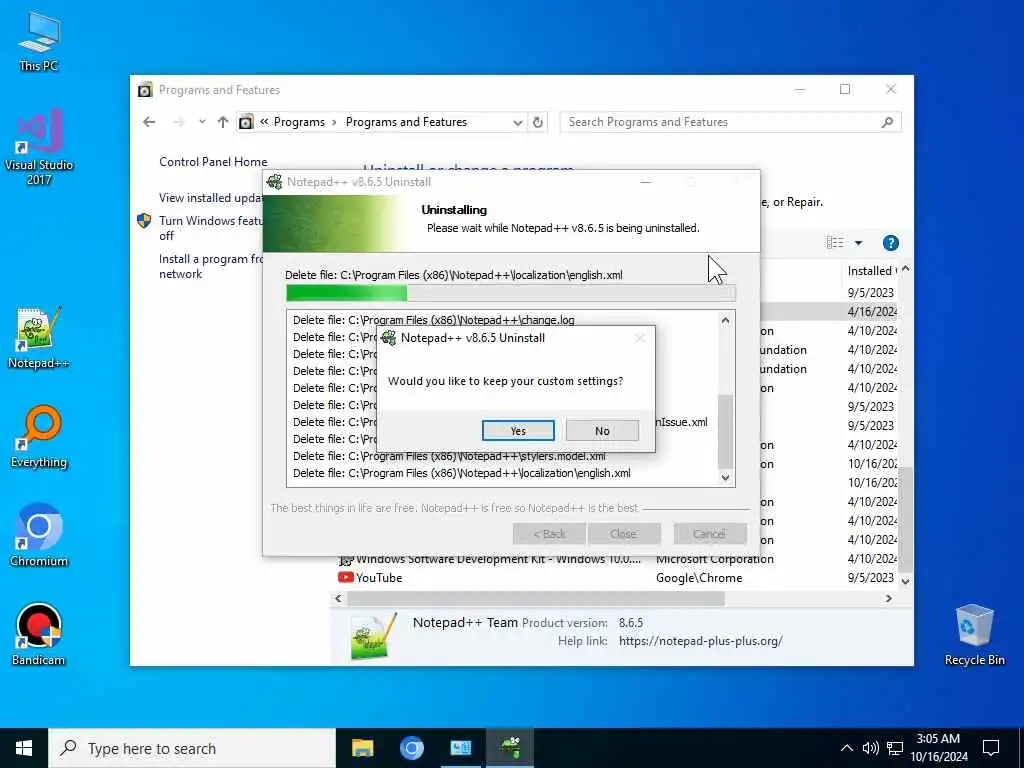The image size is (1024, 768).
Task: Click log line ending in stylers.model.xml
Action: tap(449, 456)
